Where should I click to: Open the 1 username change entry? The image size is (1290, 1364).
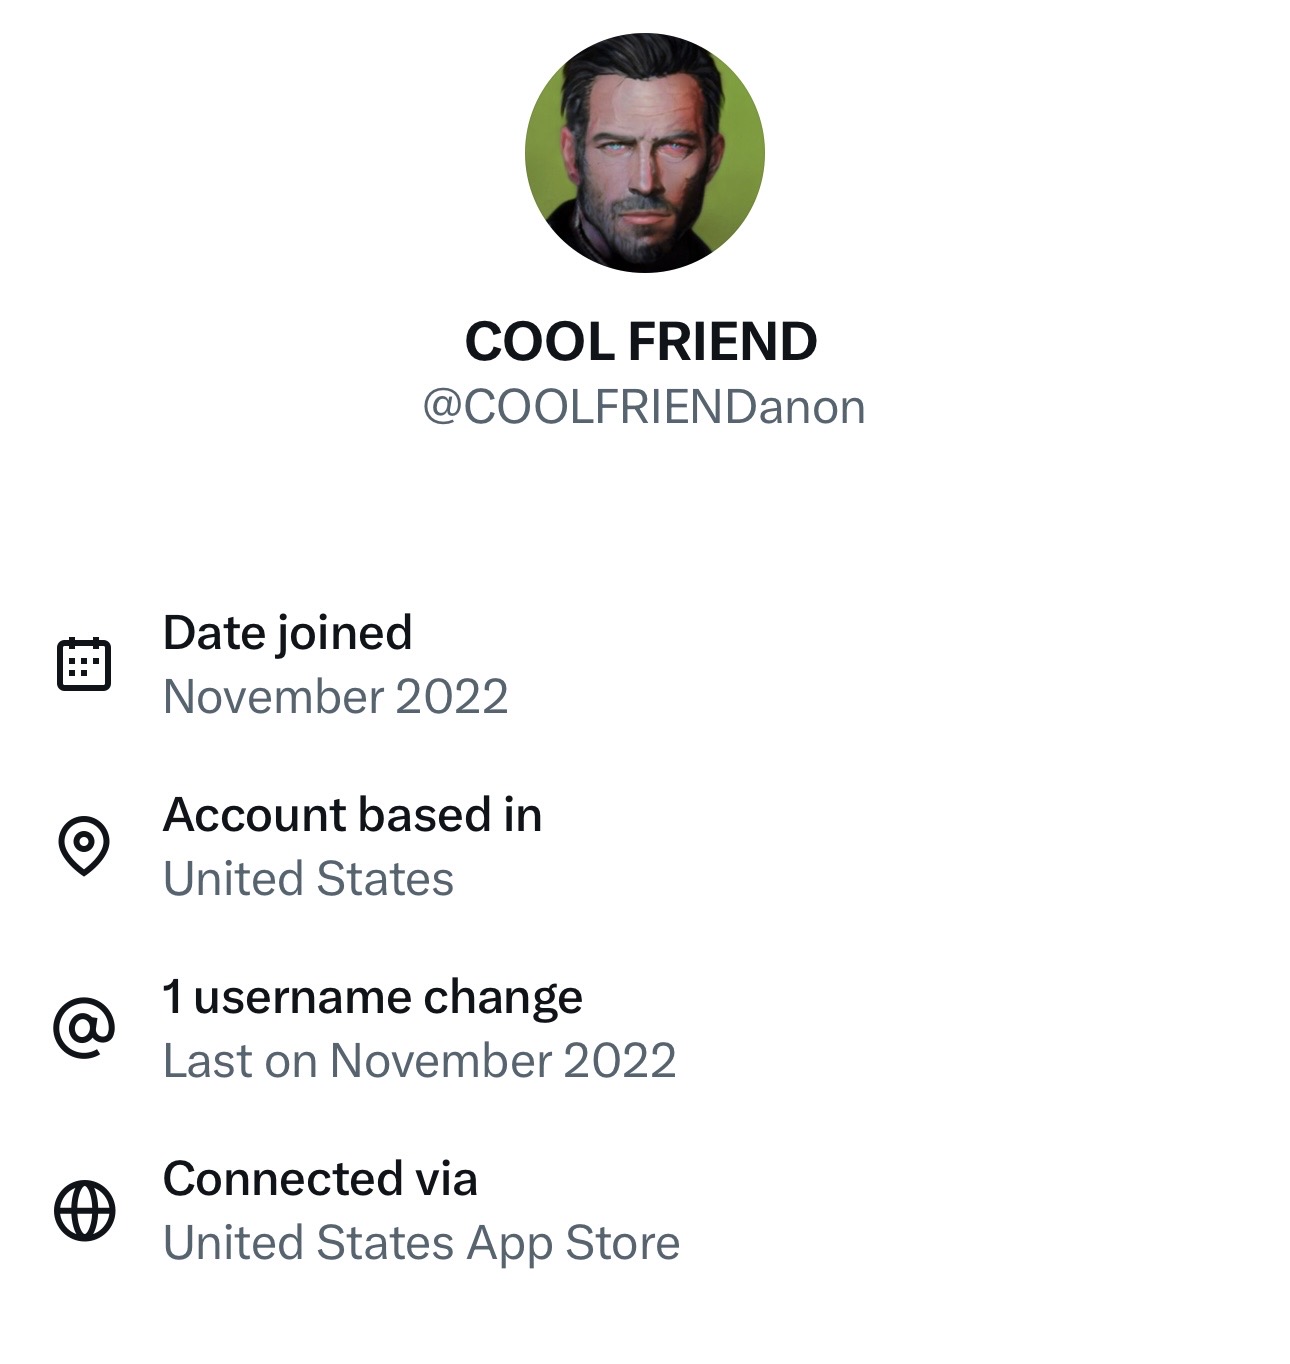coord(372,997)
